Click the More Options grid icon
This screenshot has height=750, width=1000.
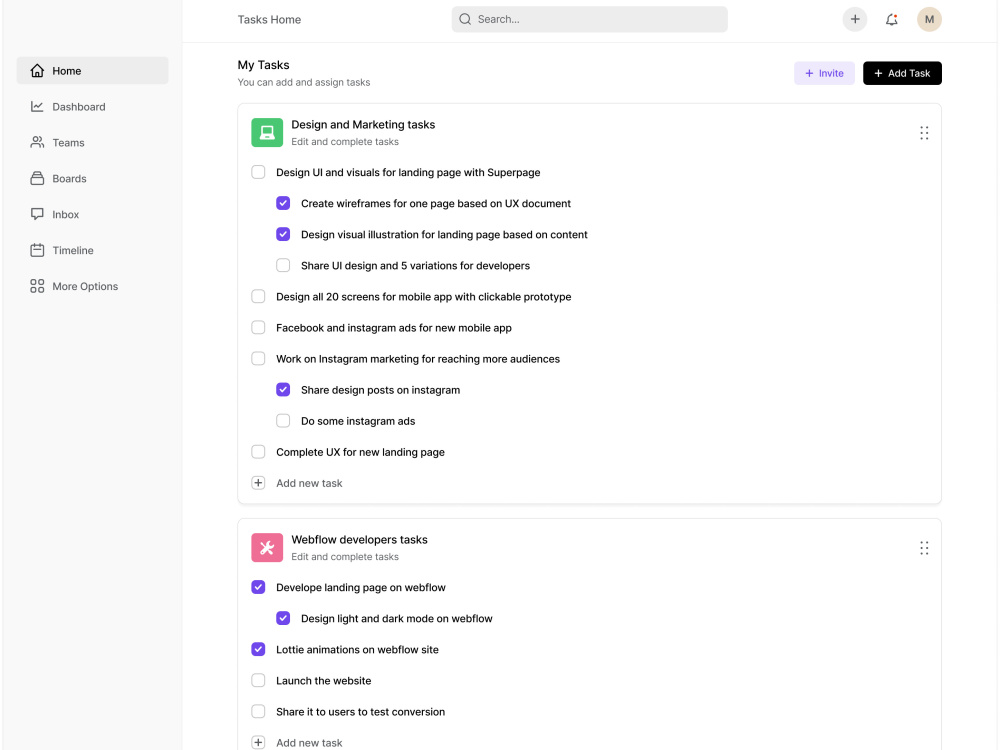point(37,286)
